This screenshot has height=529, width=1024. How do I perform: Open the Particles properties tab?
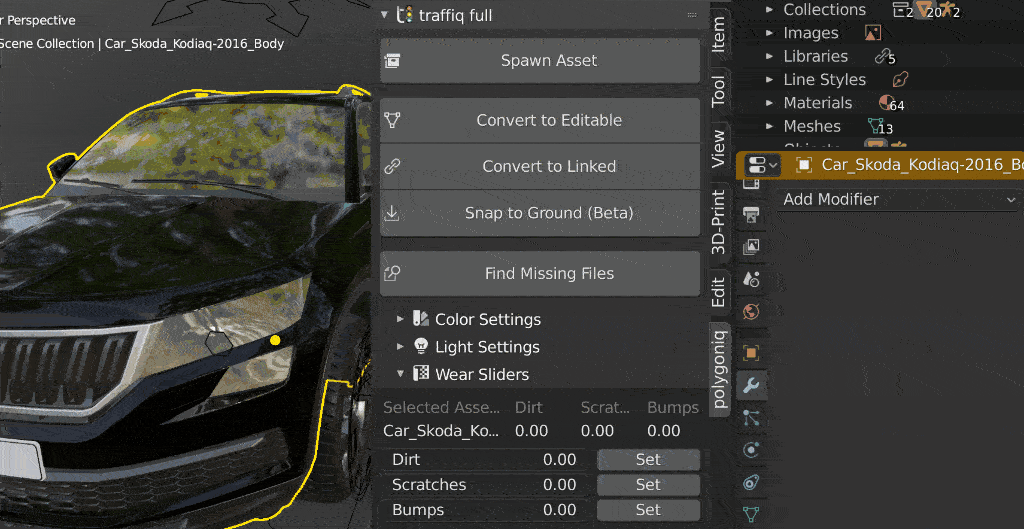[x=751, y=418]
